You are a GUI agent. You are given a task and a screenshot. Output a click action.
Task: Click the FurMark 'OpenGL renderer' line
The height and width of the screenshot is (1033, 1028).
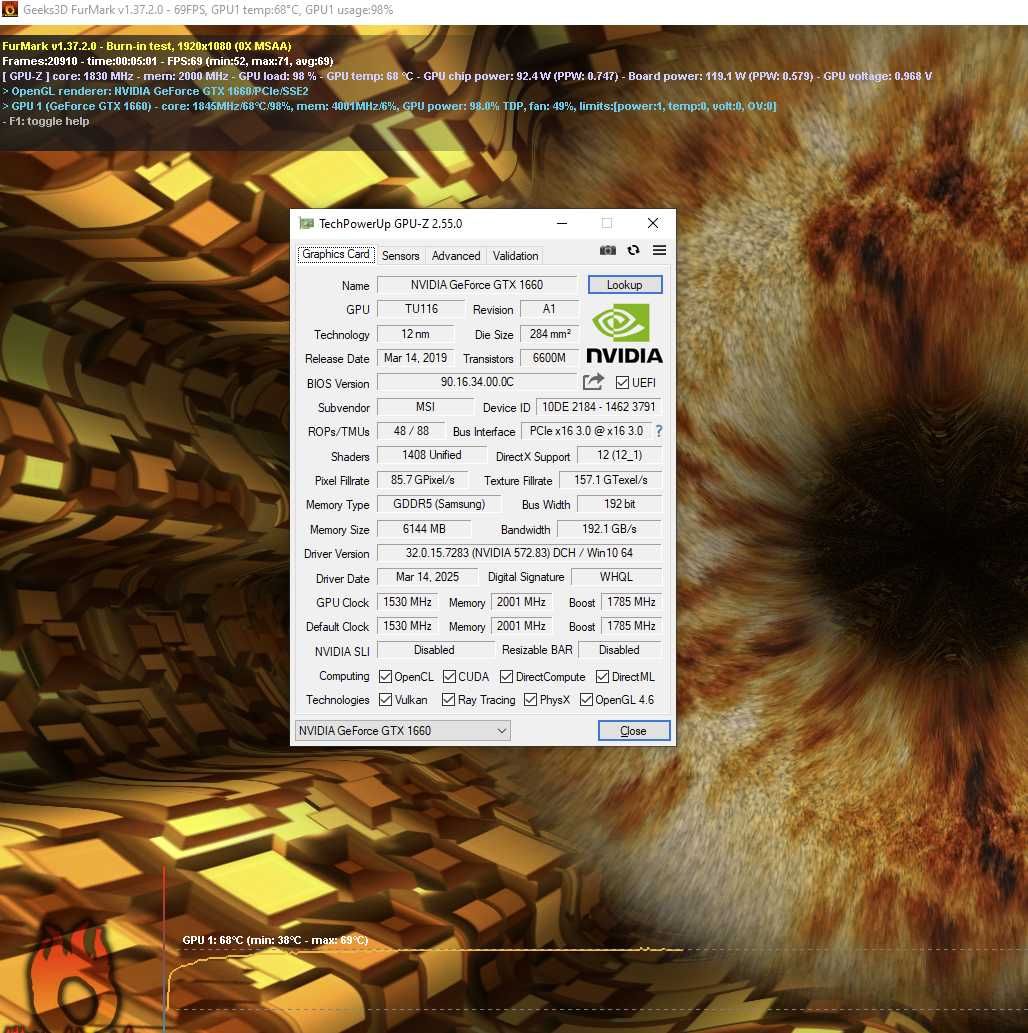click(156, 91)
